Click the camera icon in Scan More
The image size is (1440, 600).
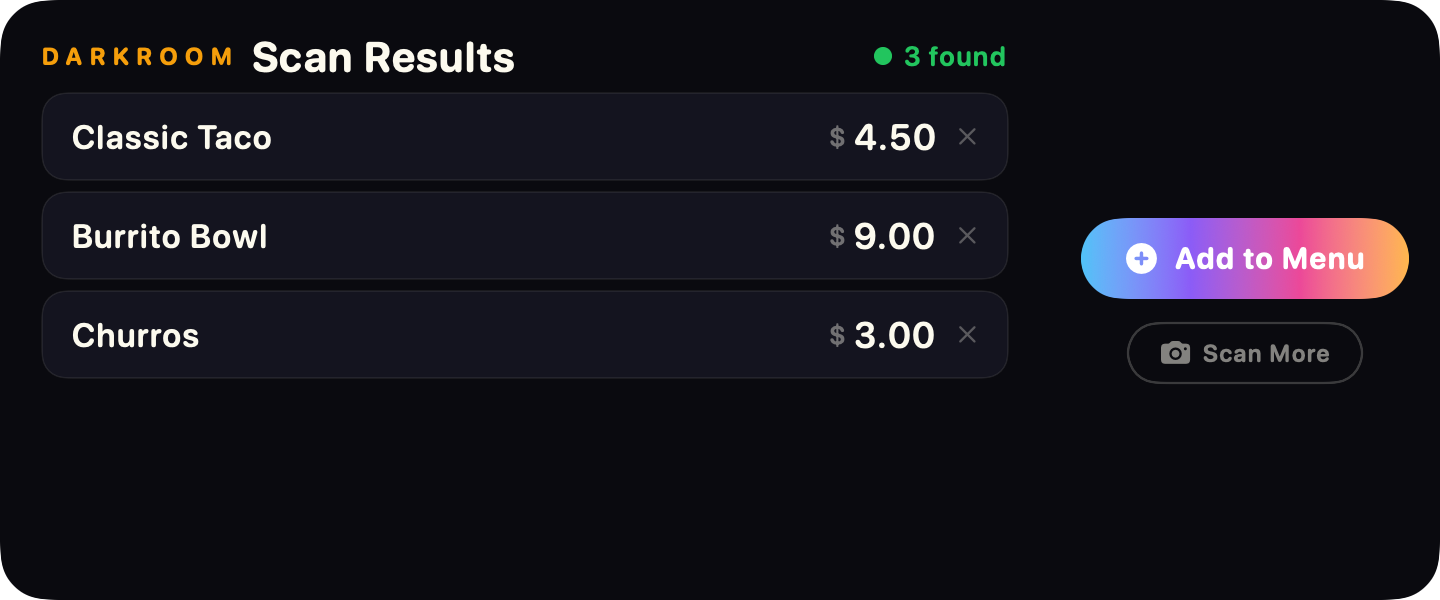click(x=1175, y=353)
